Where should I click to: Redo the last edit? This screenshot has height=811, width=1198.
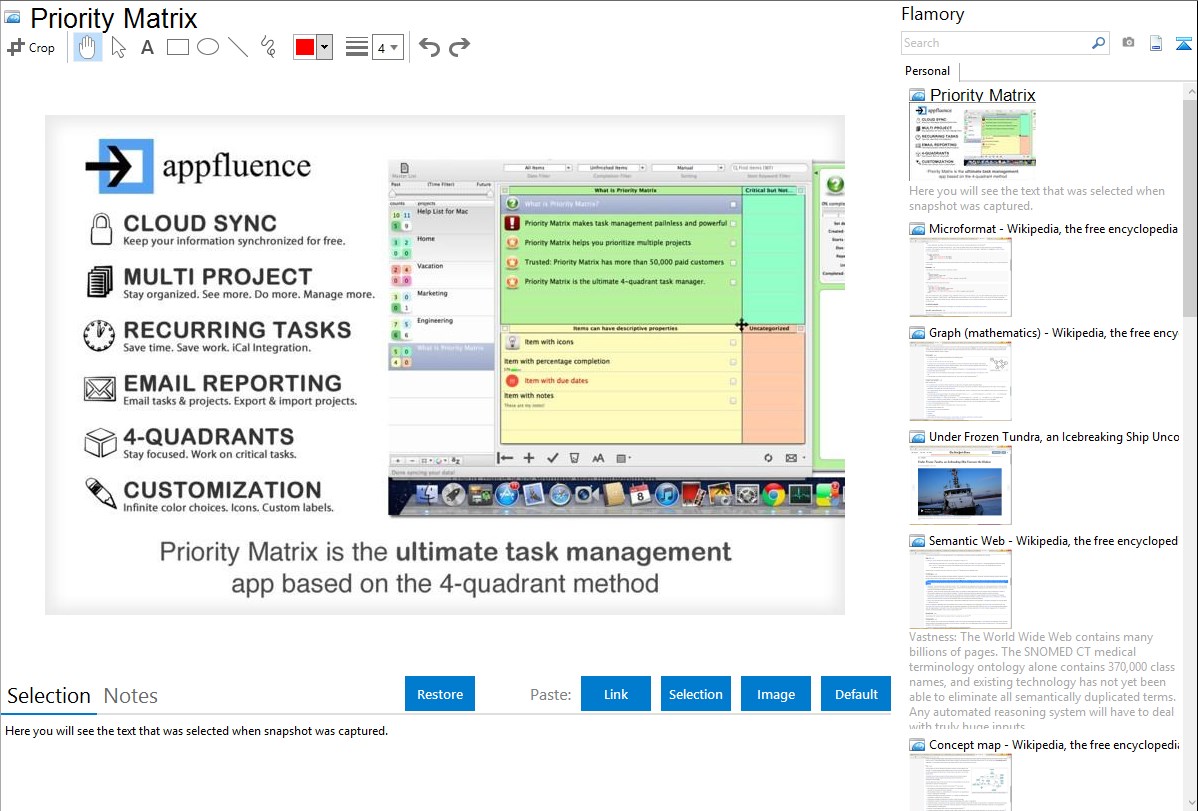click(x=459, y=47)
